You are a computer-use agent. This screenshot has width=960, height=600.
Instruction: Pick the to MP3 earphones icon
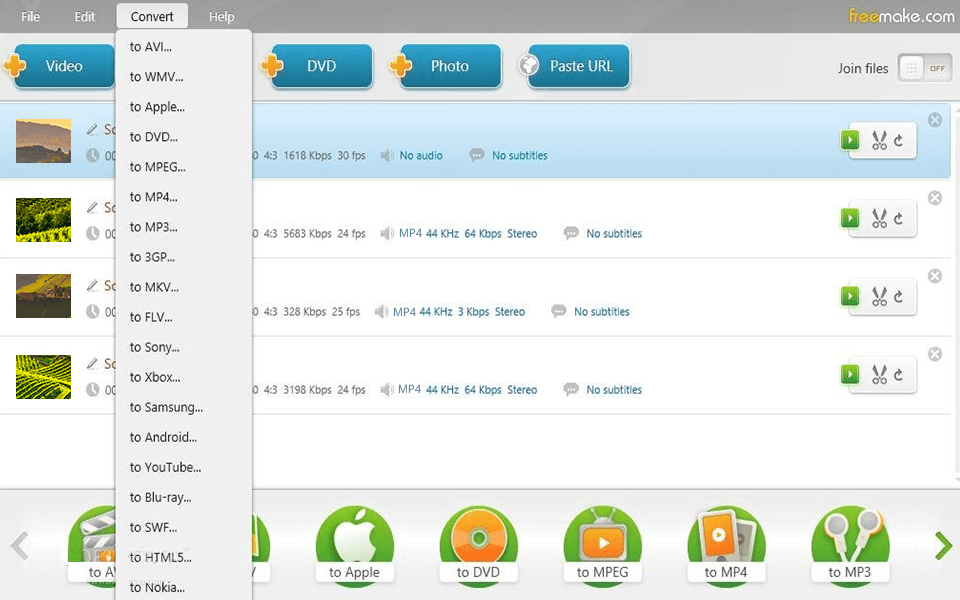pos(850,545)
